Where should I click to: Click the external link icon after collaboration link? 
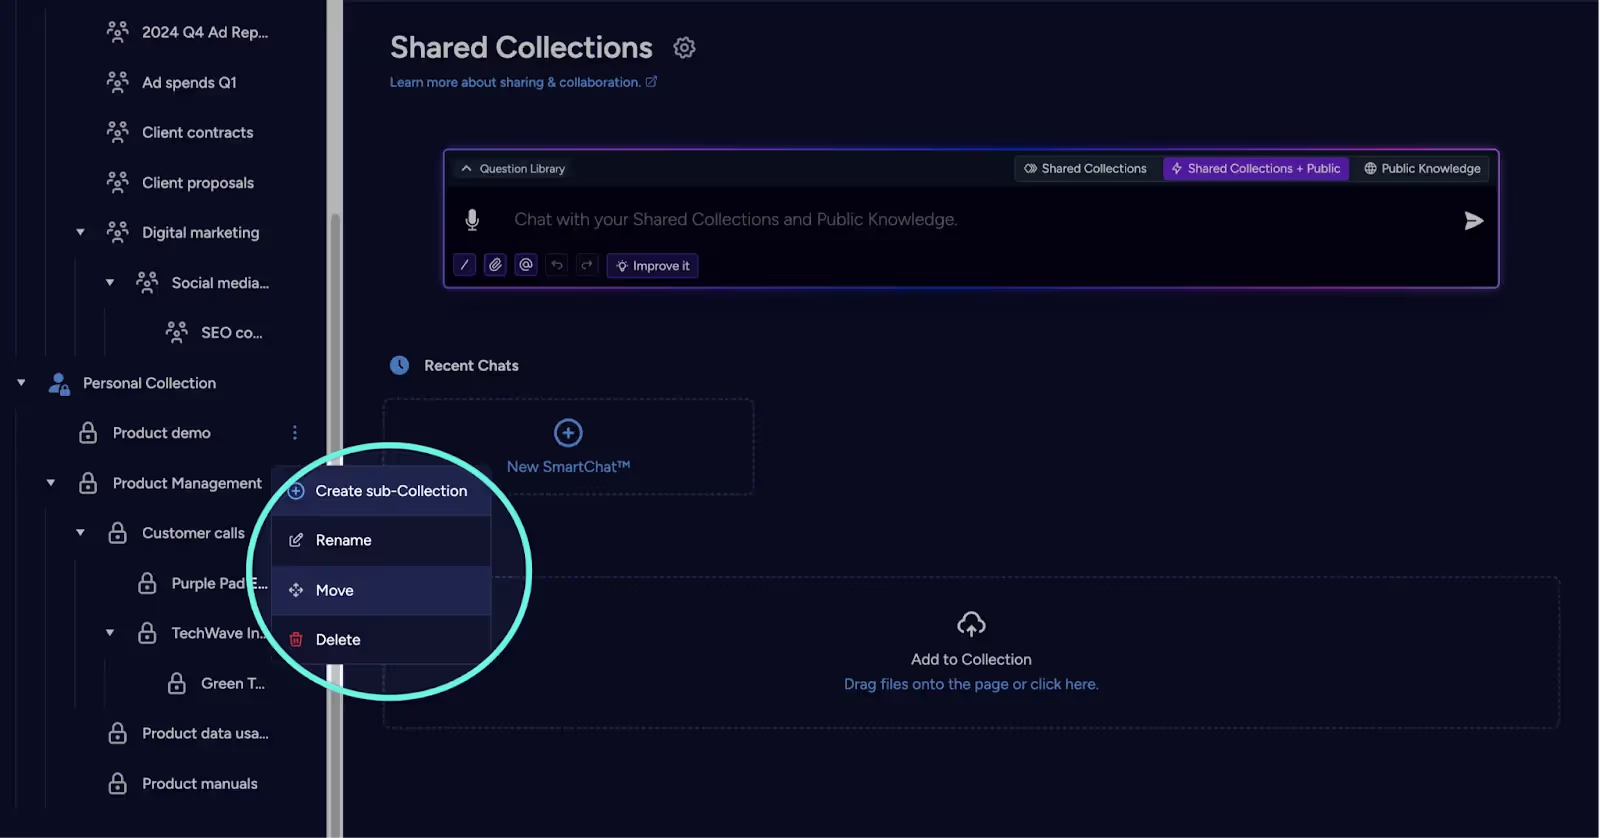click(x=651, y=82)
